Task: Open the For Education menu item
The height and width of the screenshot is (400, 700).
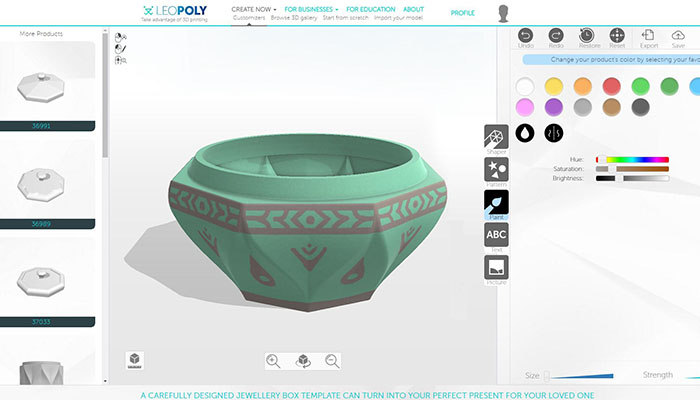Action: point(371,9)
